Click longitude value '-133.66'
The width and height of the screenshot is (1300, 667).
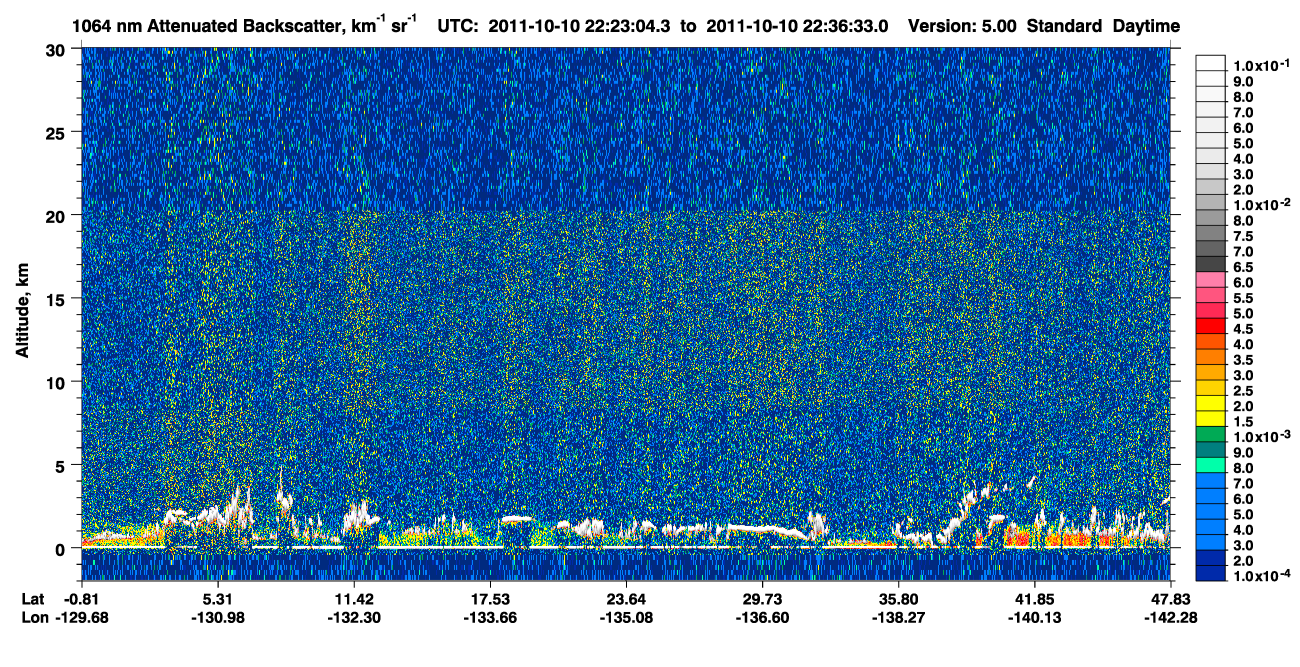coord(489,617)
